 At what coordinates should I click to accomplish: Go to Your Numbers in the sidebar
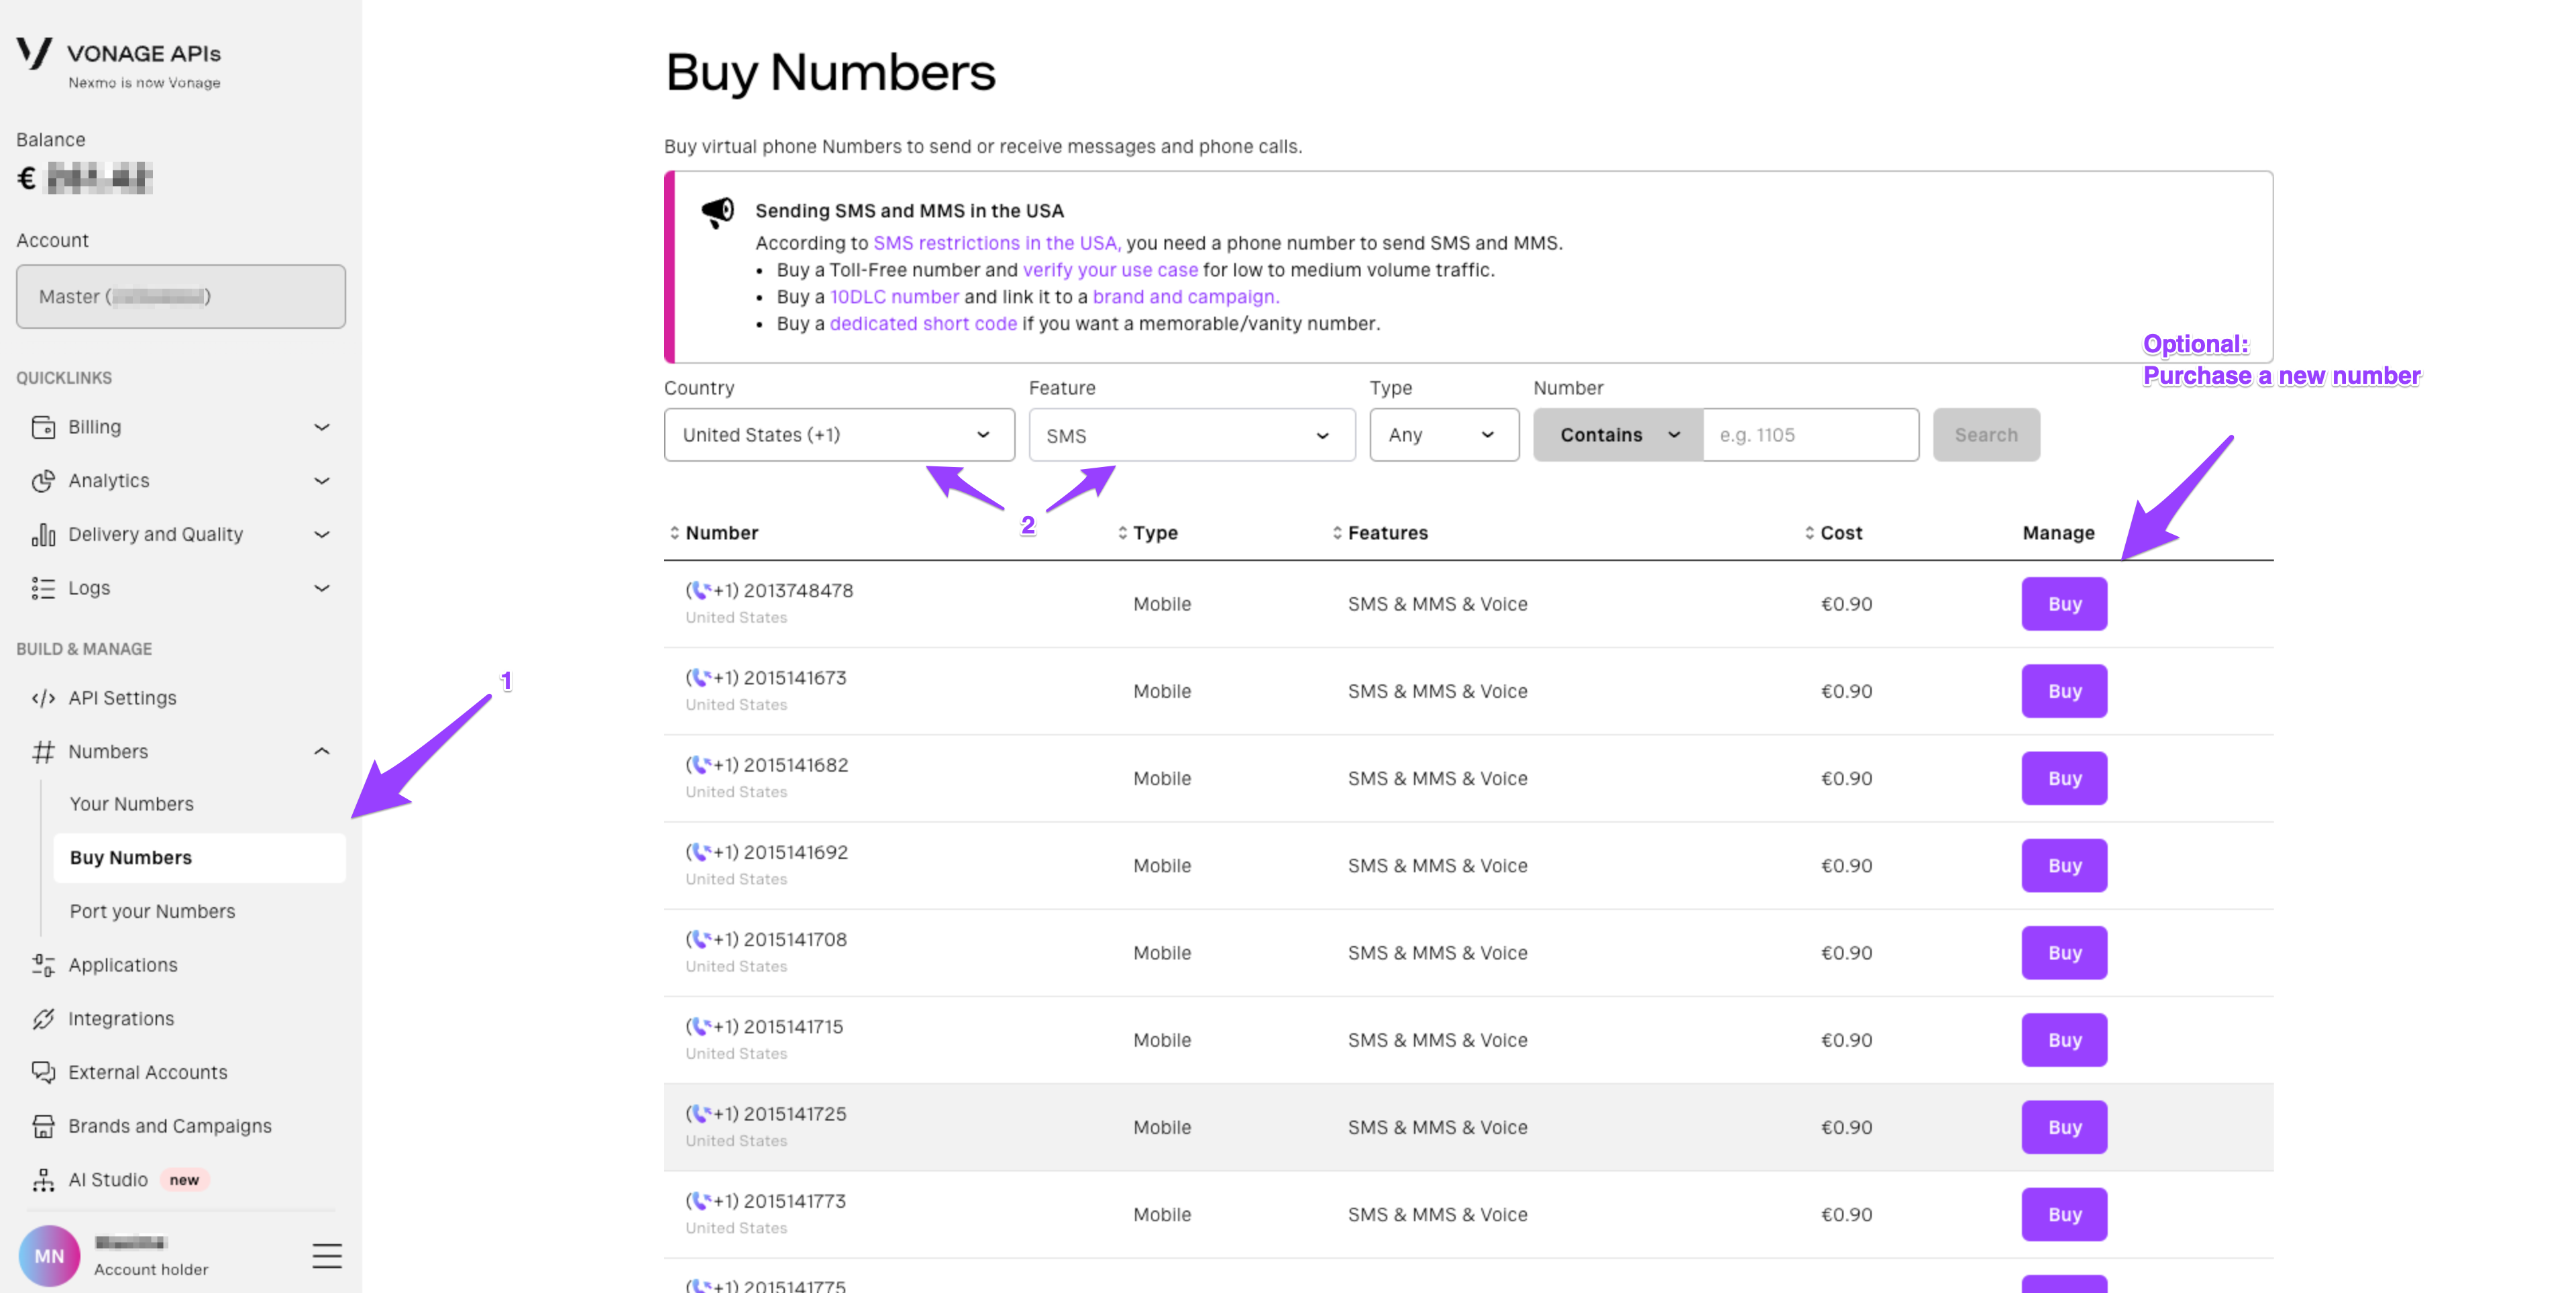pyautogui.click(x=132, y=804)
